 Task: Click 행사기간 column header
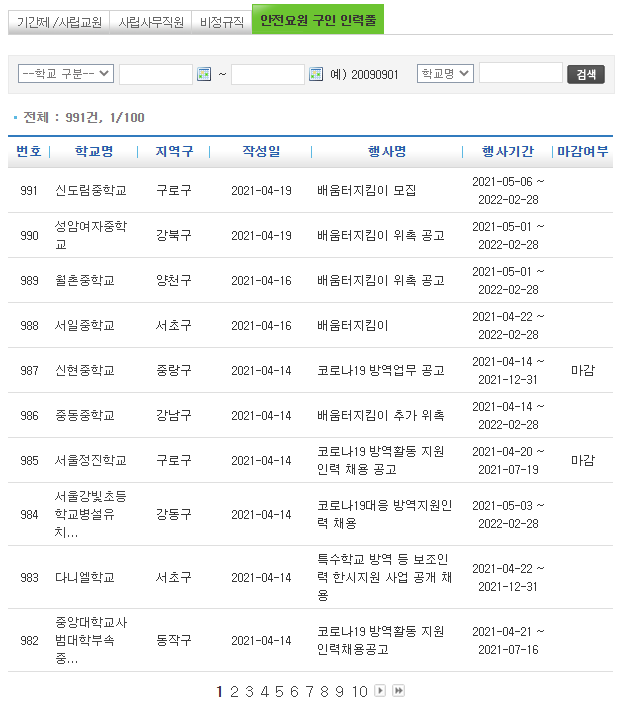[508, 152]
